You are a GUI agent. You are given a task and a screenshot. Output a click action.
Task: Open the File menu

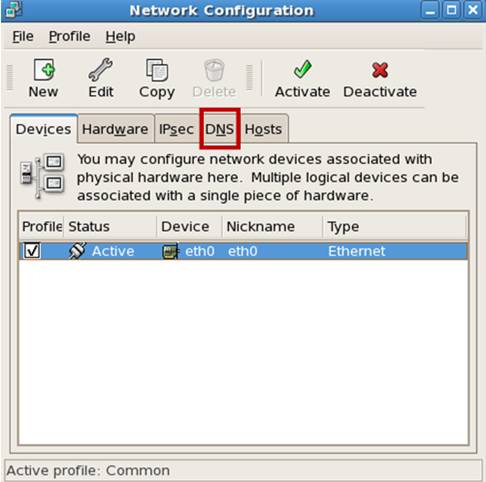[x=23, y=36]
